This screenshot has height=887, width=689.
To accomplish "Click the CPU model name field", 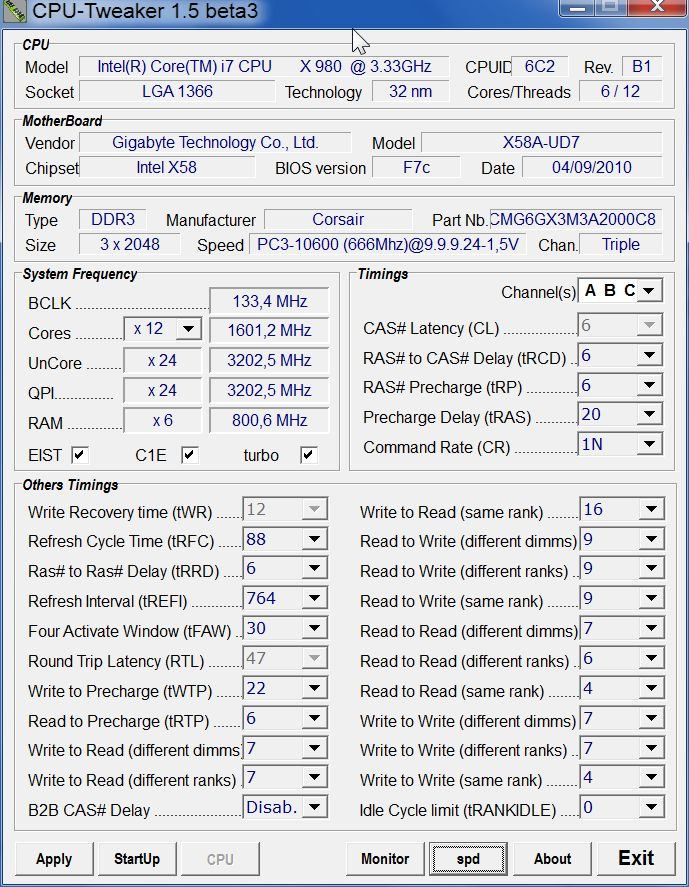I will (x=264, y=67).
